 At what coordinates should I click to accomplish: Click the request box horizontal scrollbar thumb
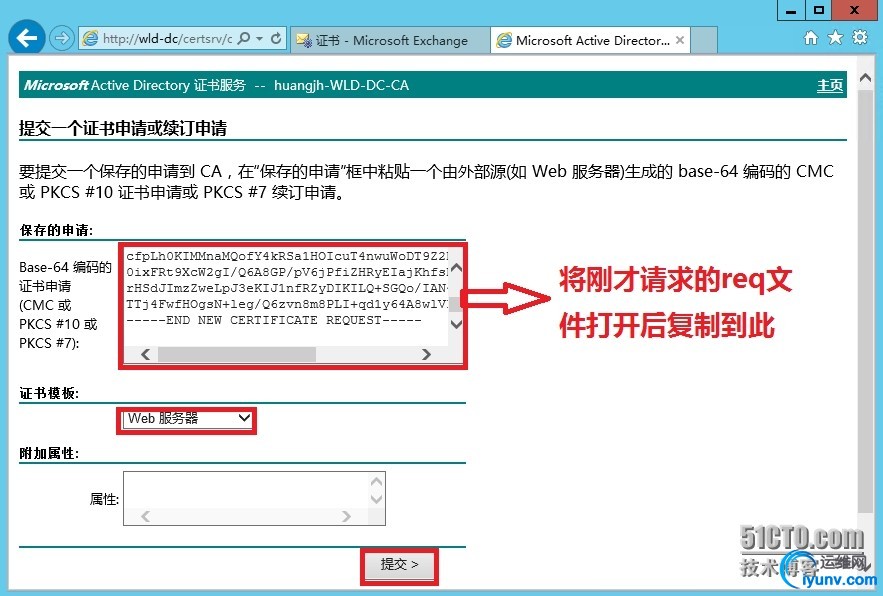coord(237,354)
